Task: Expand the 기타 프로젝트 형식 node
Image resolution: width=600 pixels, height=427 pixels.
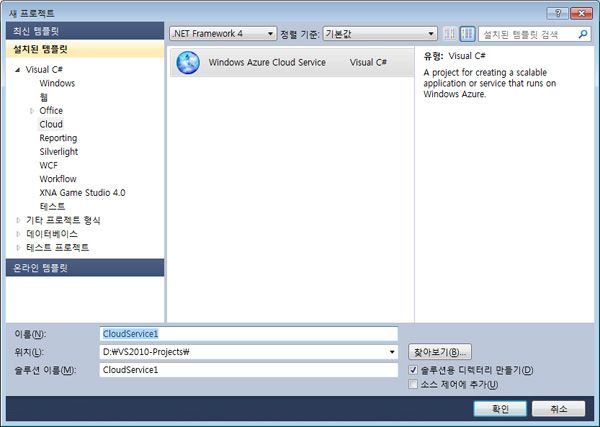Action: [18, 220]
